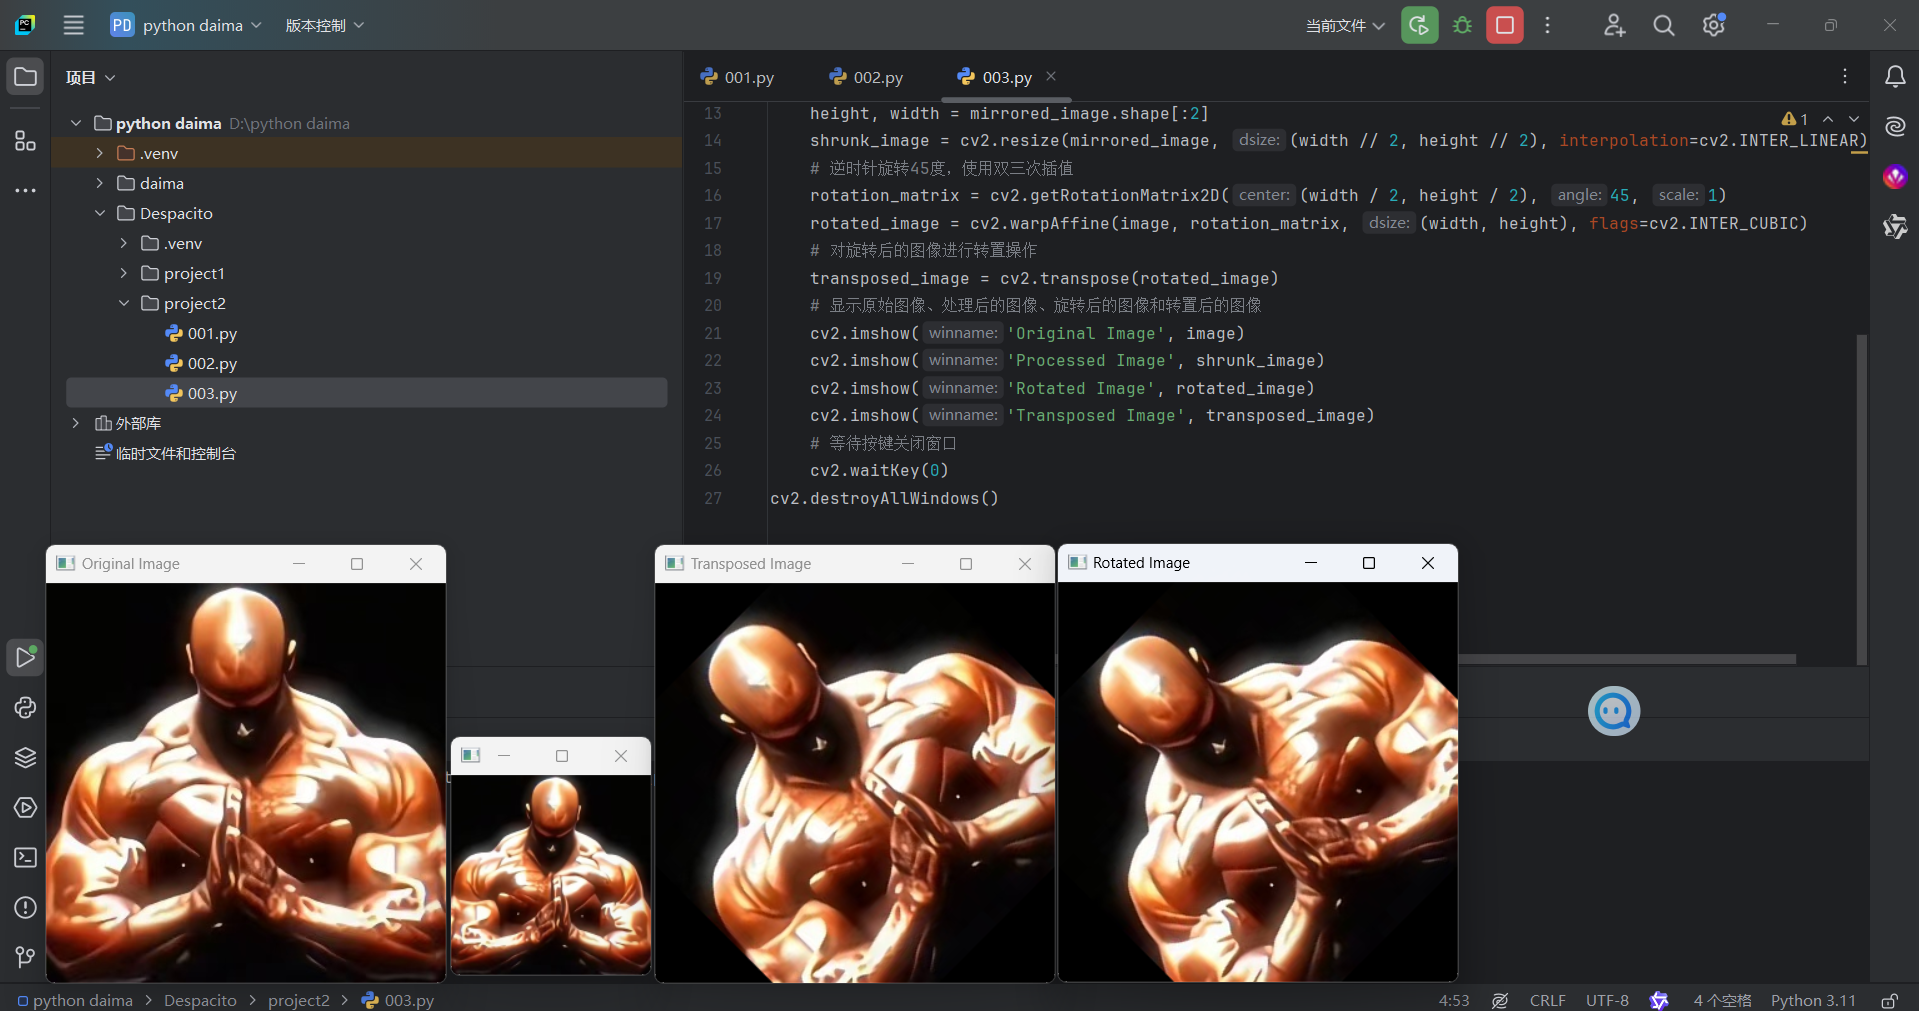Click the status bar plugin star icon
The image size is (1919, 1011).
(x=1660, y=1000)
